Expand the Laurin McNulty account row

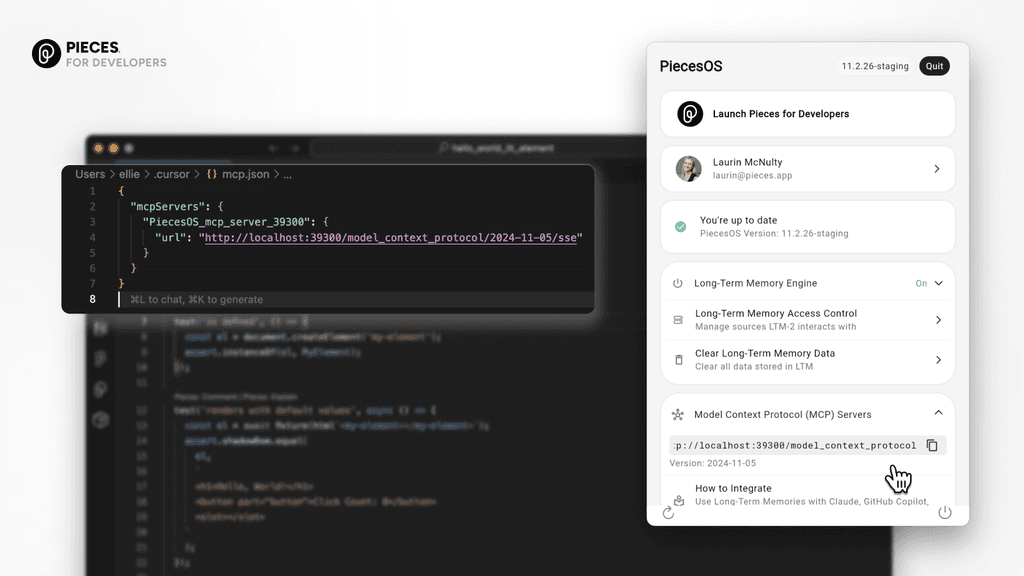(937, 168)
